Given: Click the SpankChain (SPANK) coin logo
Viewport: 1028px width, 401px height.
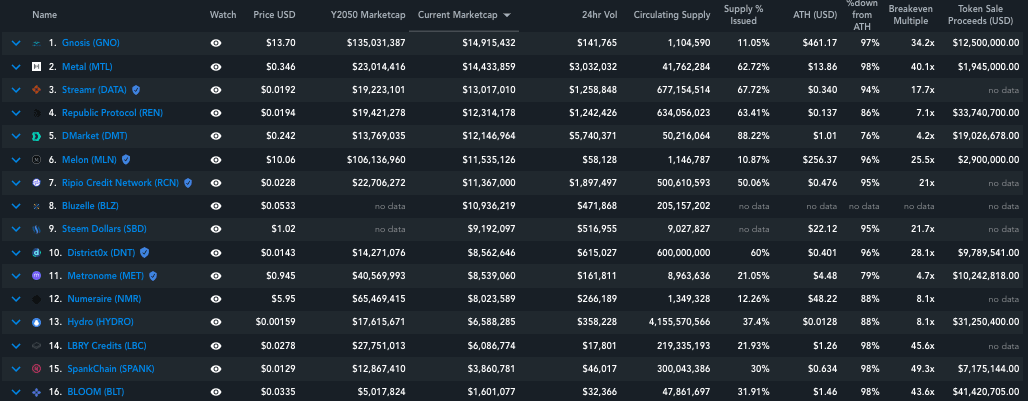Looking at the screenshot, I should [37, 369].
